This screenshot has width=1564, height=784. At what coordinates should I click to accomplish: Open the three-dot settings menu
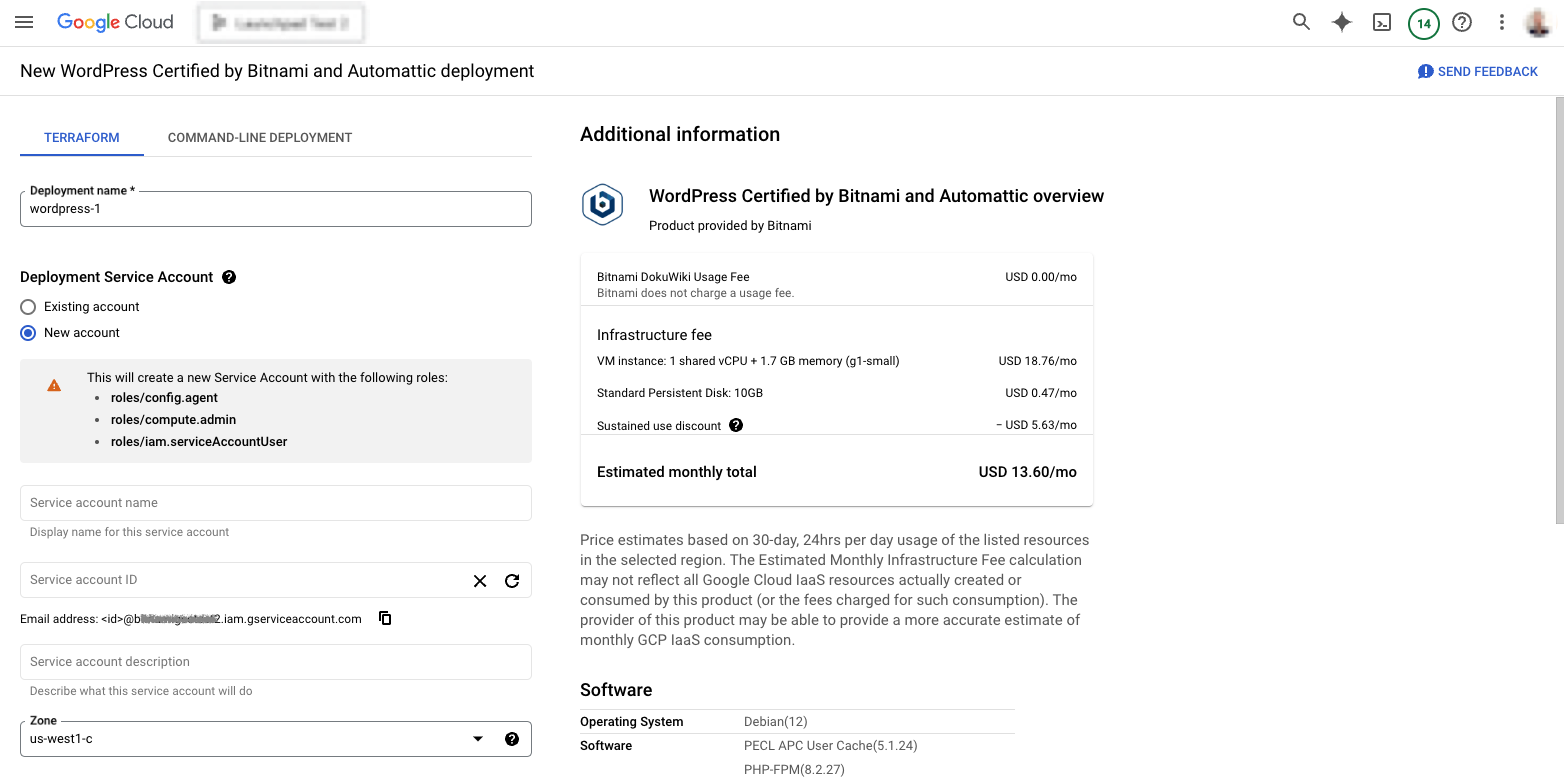[1501, 22]
